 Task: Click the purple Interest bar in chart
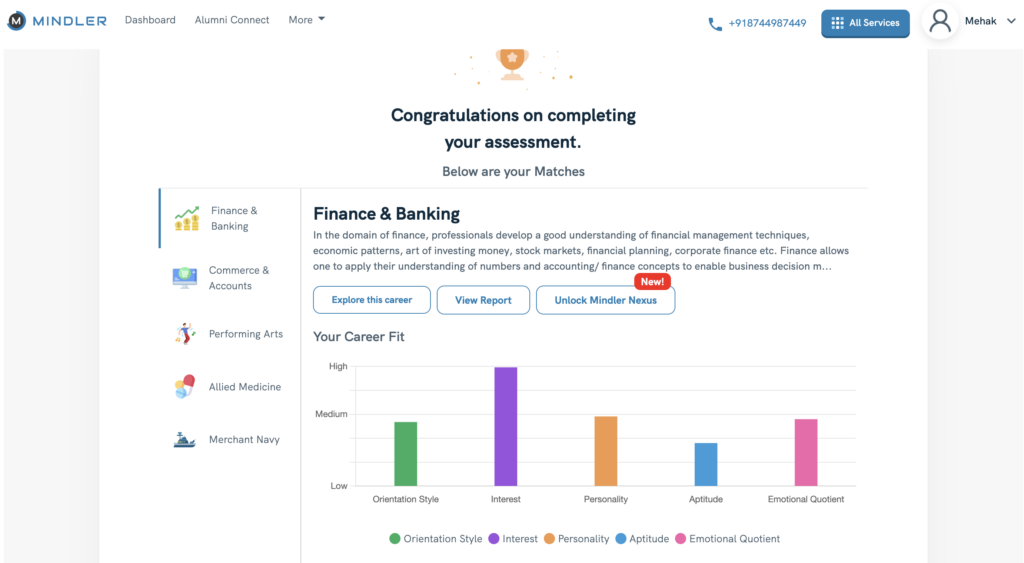(506, 426)
